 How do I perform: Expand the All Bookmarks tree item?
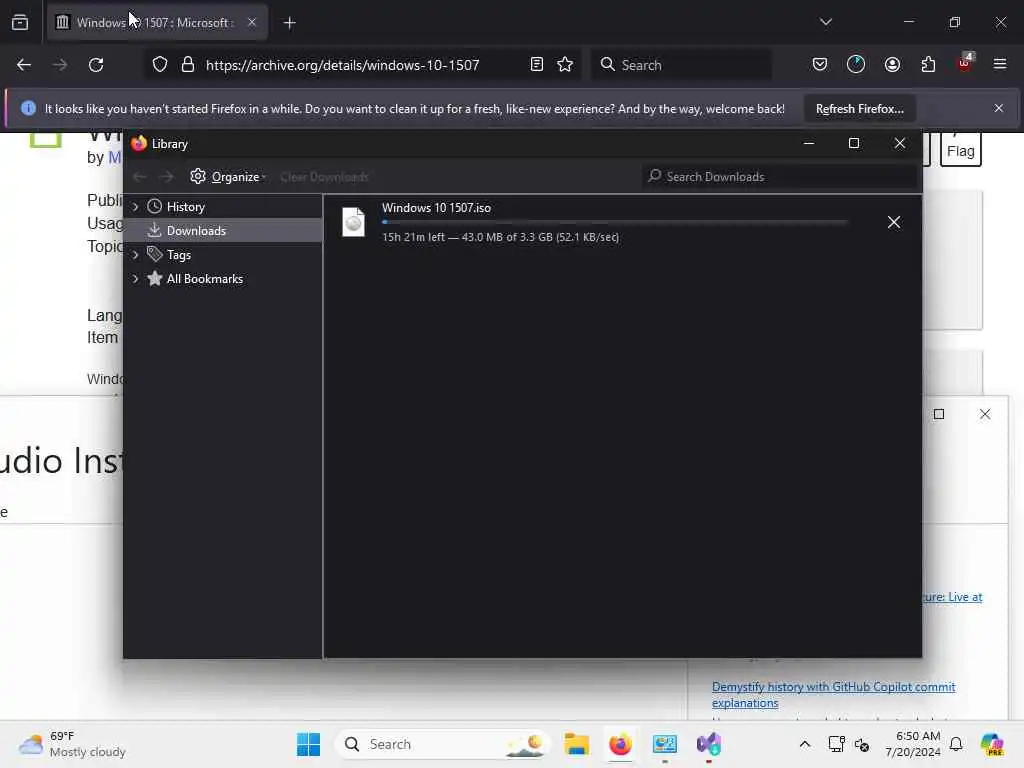point(136,279)
